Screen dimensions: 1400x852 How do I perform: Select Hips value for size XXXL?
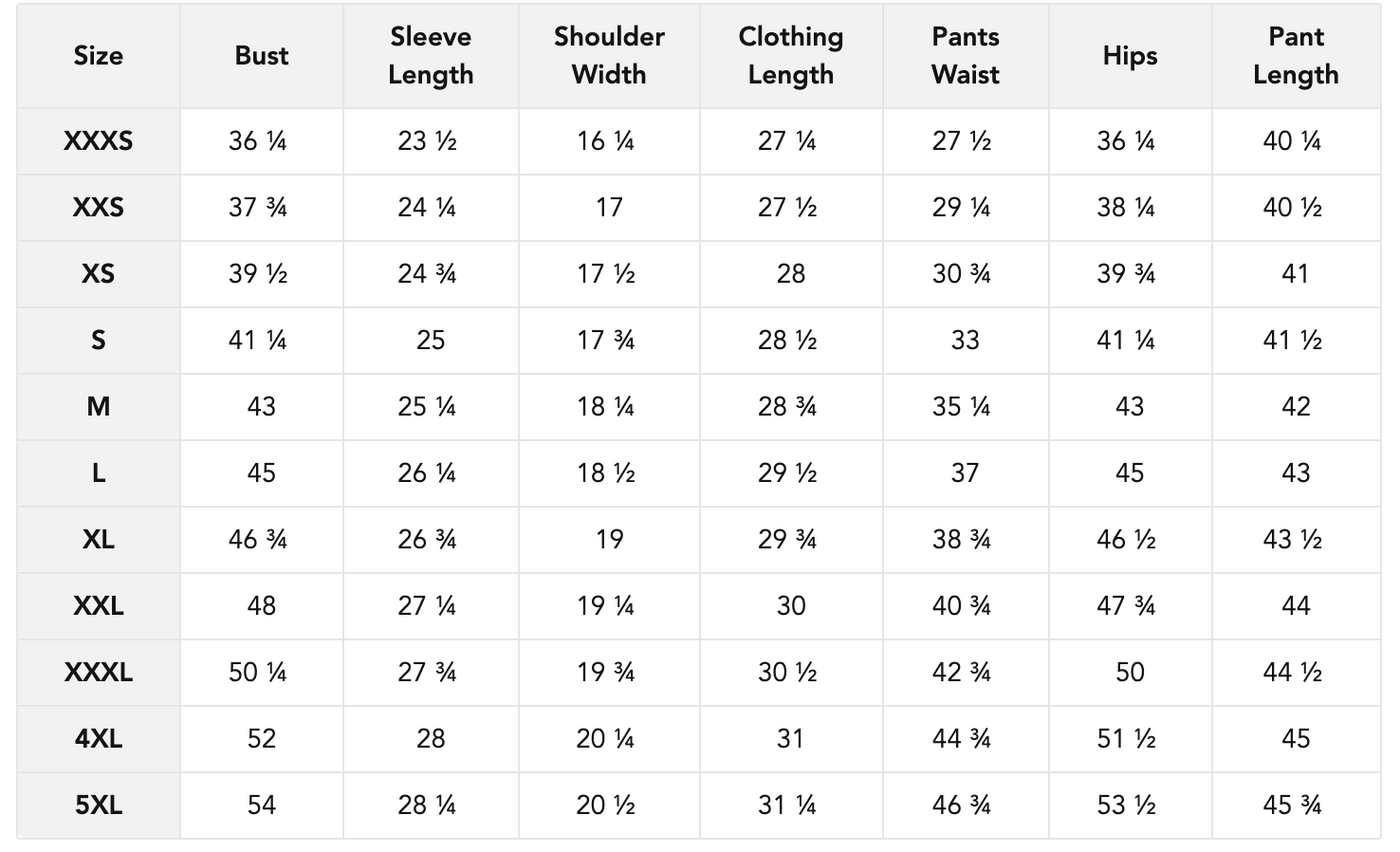point(1130,672)
